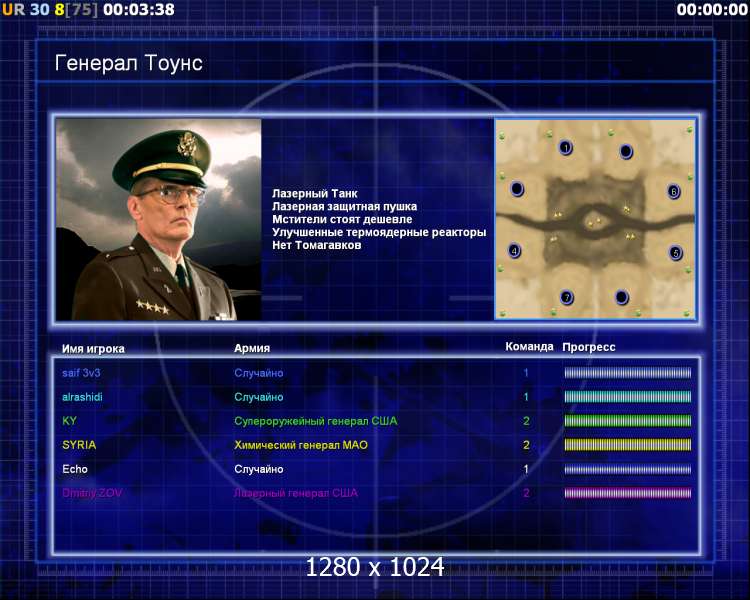Viewport: 750px width, 600px height.
Task: Click start position marker 7 on minimap
Action: [x=567, y=298]
